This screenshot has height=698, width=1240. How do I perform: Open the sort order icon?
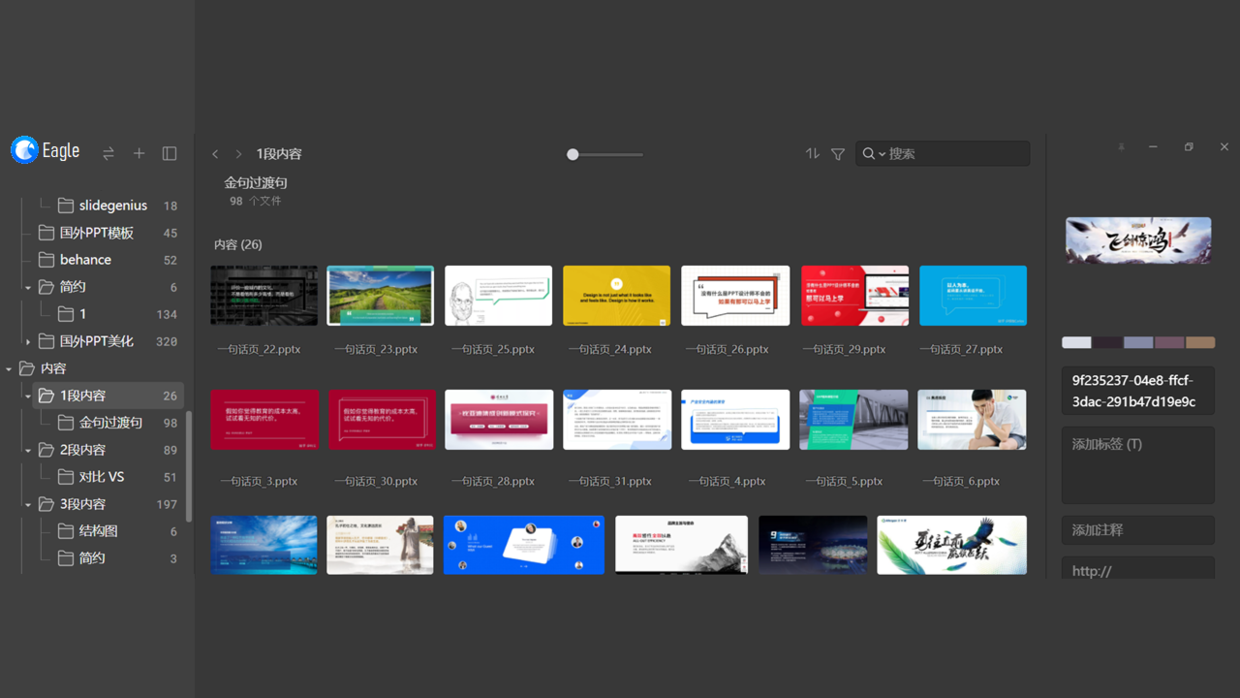pyautogui.click(x=812, y=154)
